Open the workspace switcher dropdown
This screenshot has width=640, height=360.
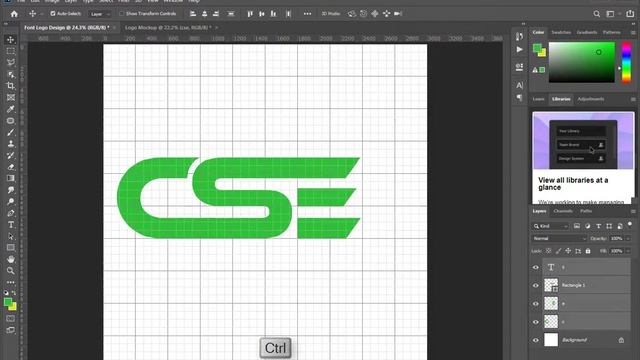tap(613, 14)
